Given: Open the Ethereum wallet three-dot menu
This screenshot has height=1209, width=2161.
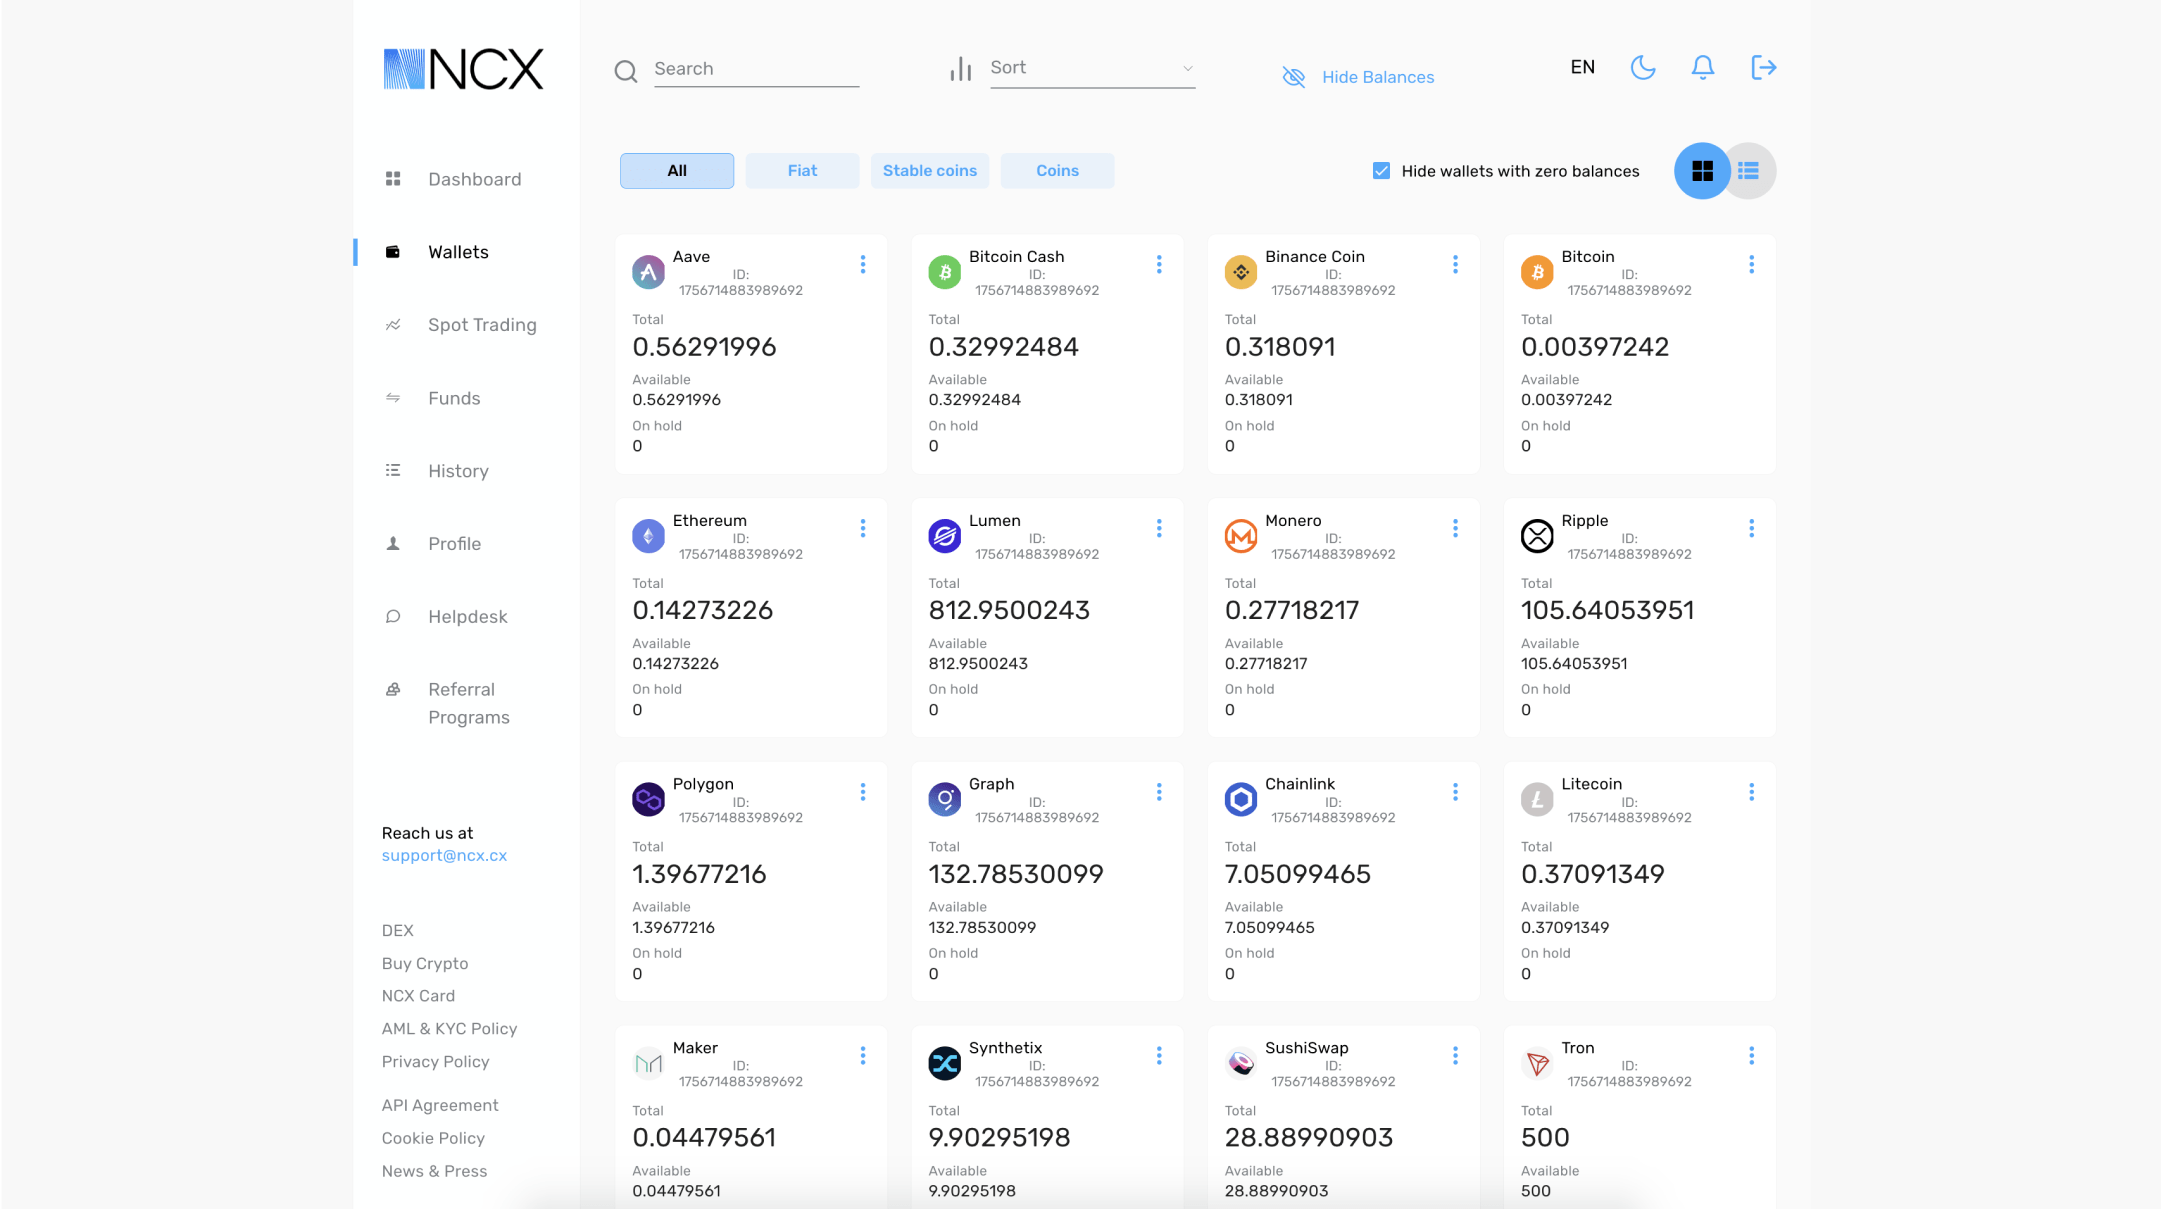Looking at the screenshot, I should [863, 528].
